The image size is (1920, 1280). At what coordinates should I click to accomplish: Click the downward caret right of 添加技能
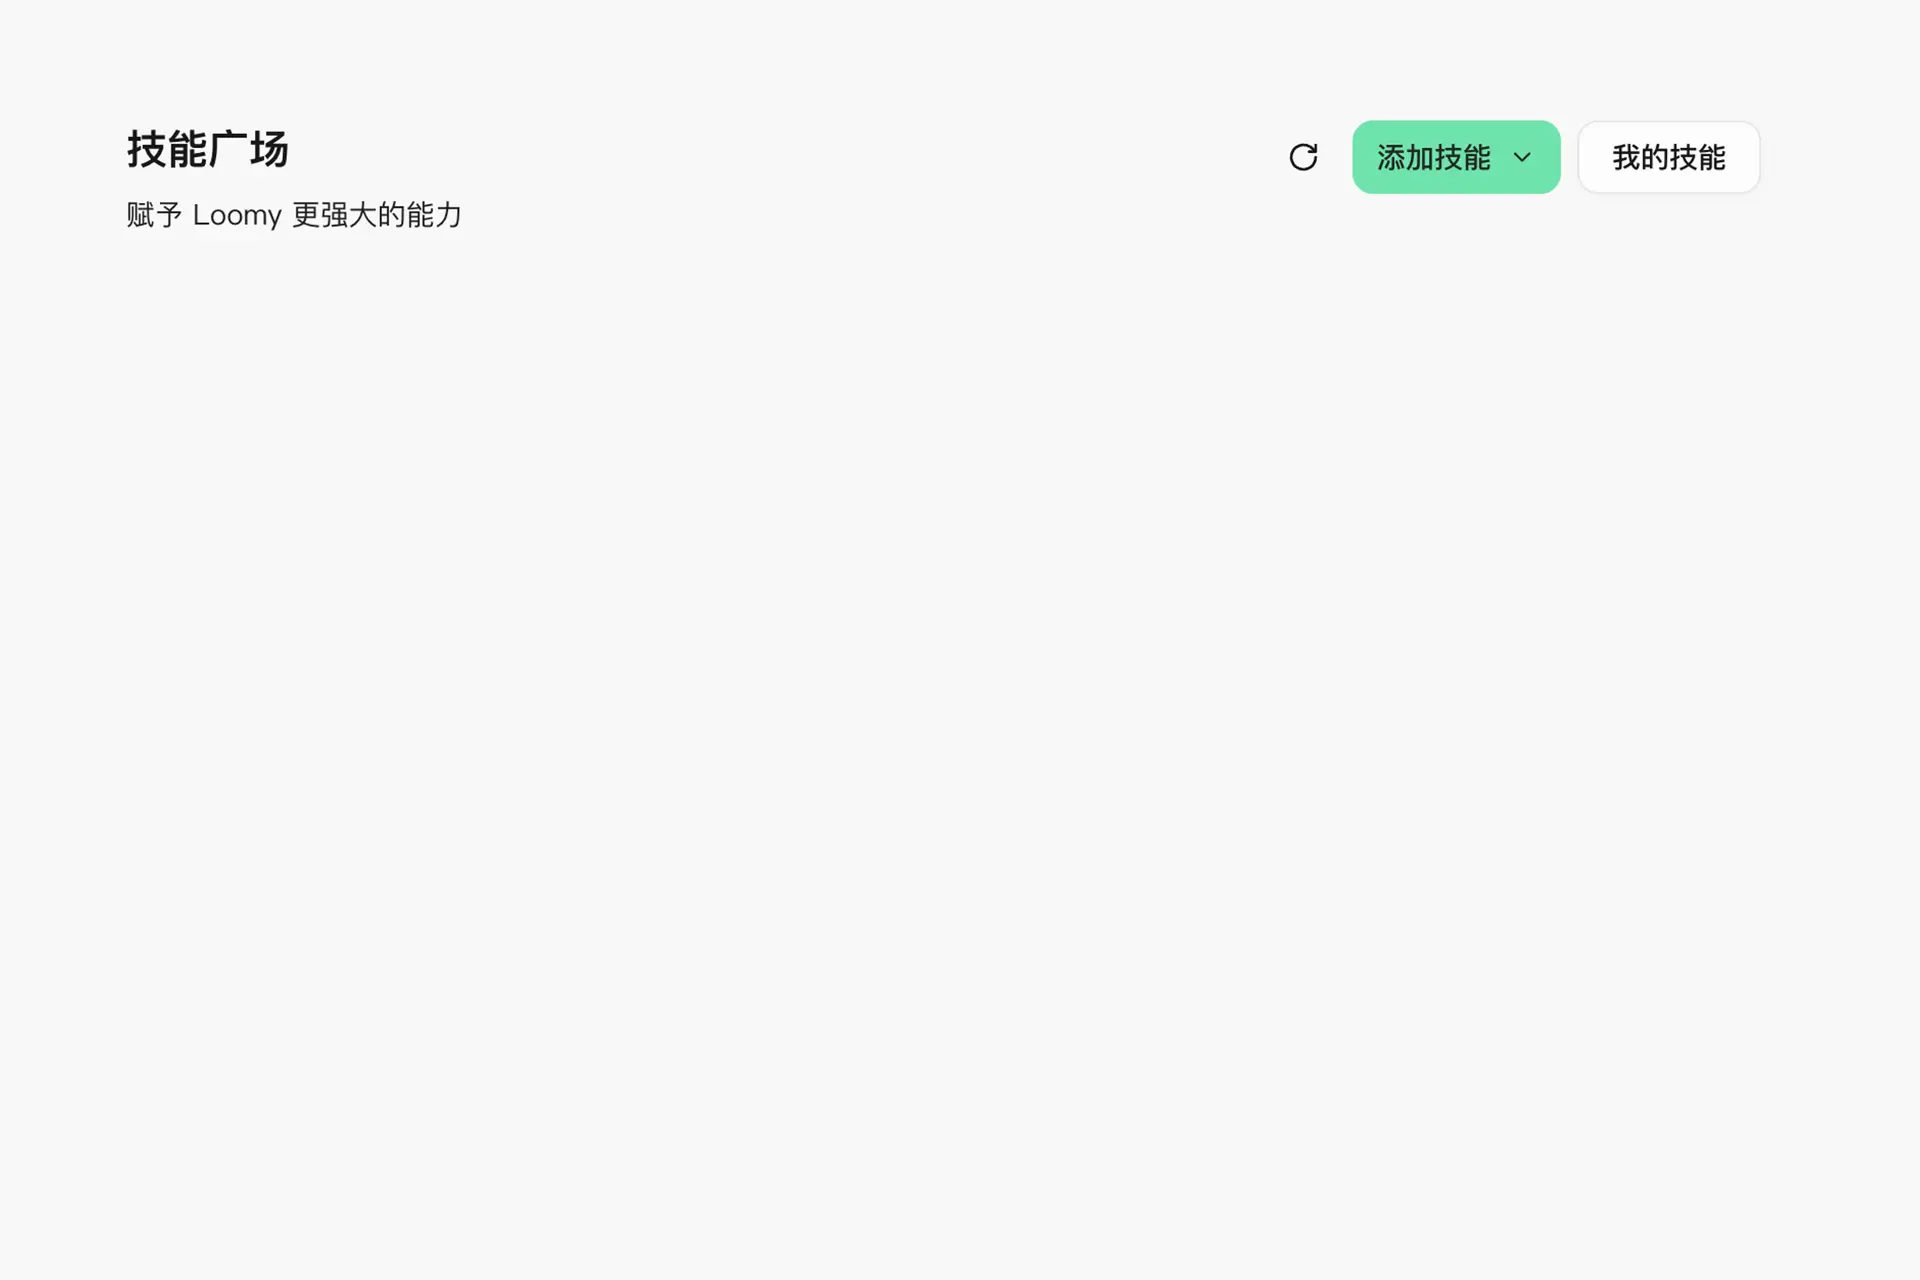[1522, 157]
